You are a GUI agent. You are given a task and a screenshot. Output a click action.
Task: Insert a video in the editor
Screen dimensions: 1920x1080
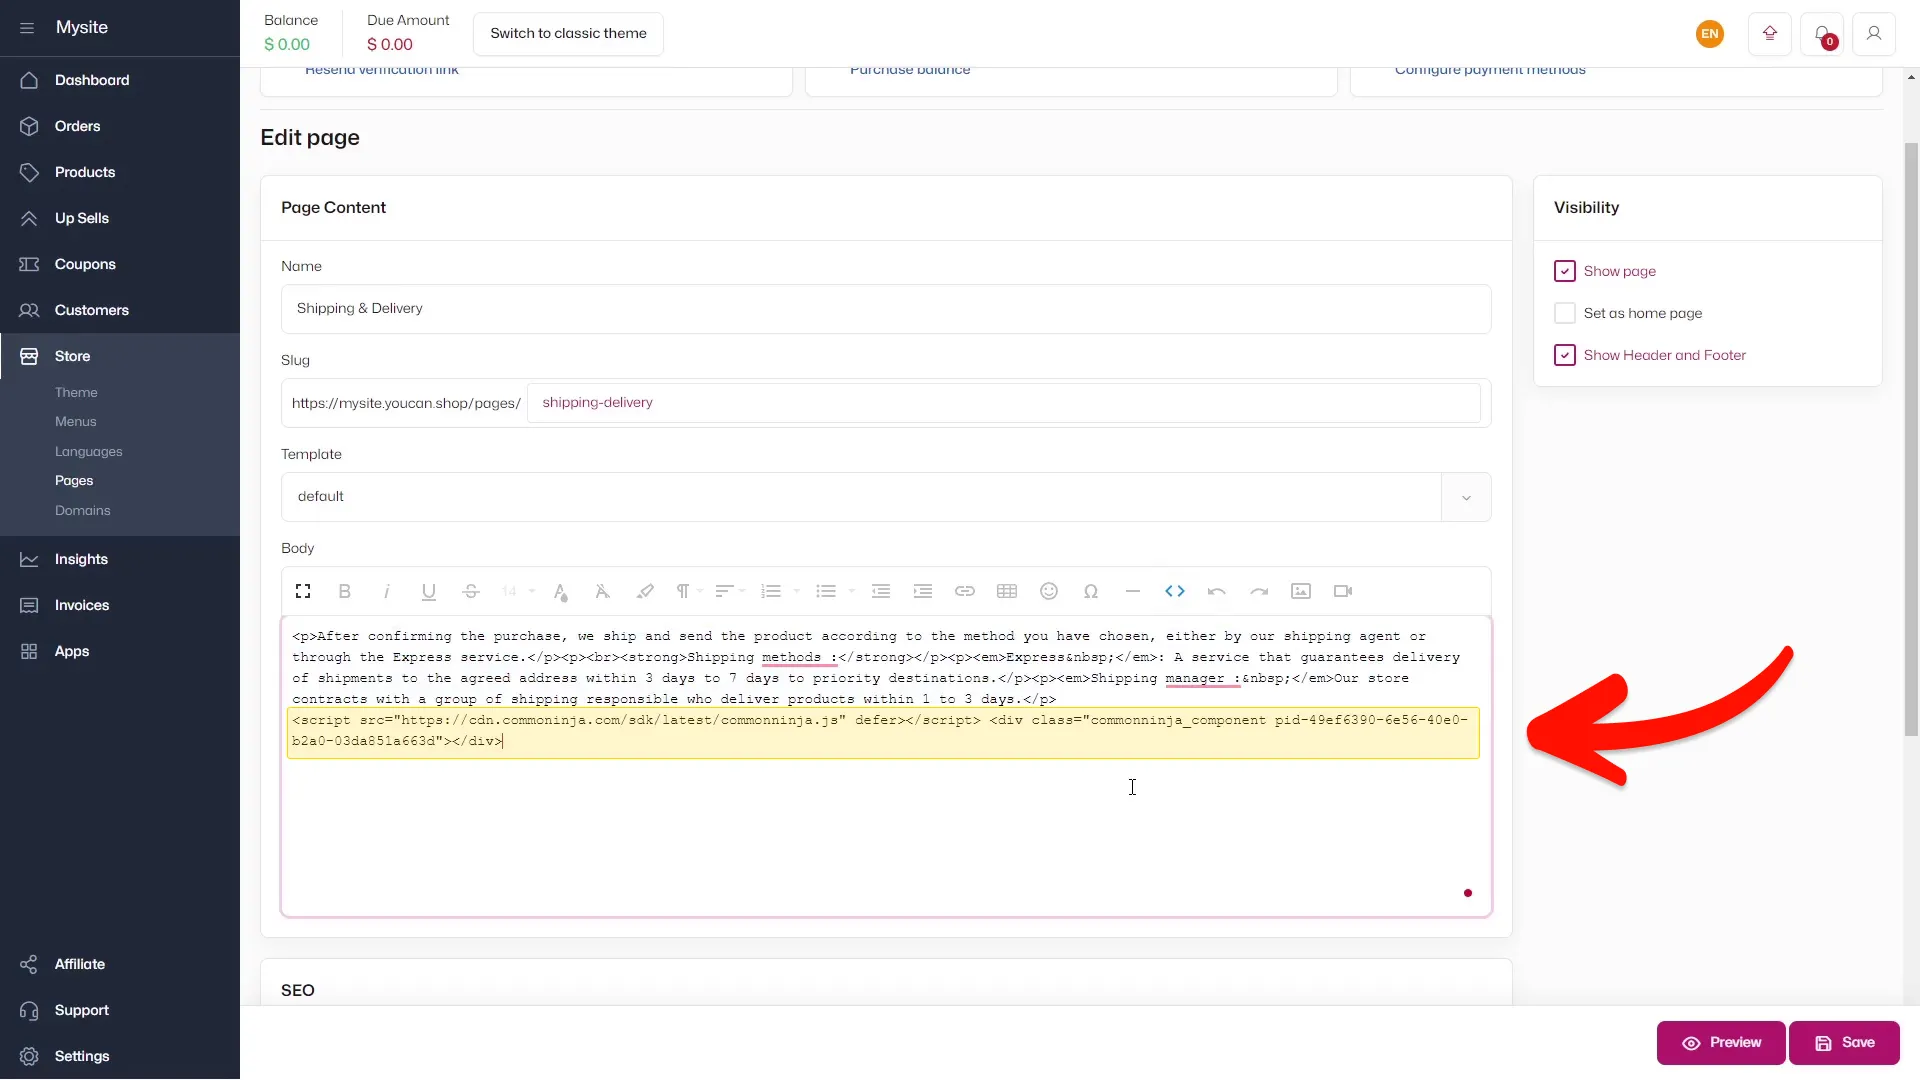click(1343, 591)
